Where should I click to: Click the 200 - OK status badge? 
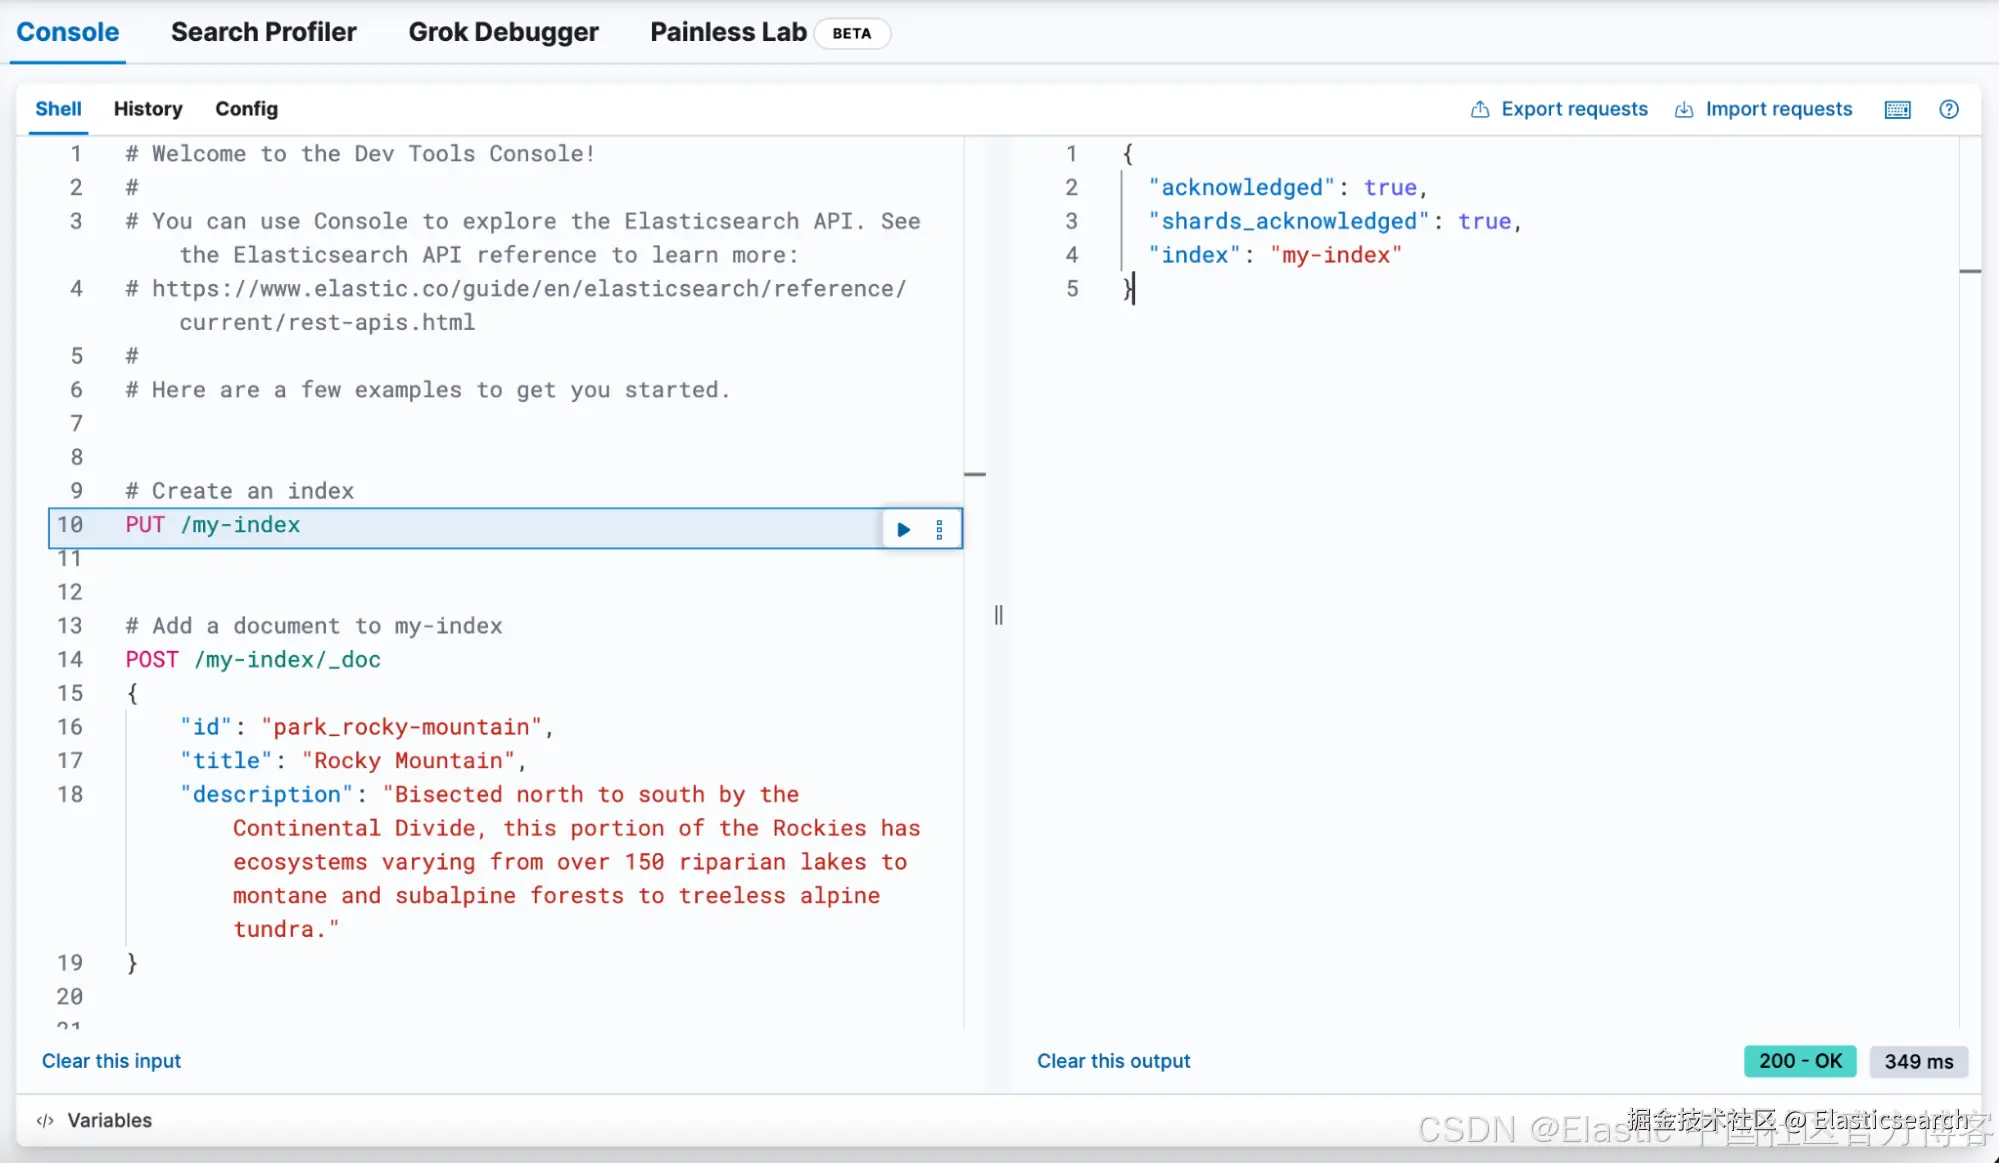click(x=1799, y=1061)
